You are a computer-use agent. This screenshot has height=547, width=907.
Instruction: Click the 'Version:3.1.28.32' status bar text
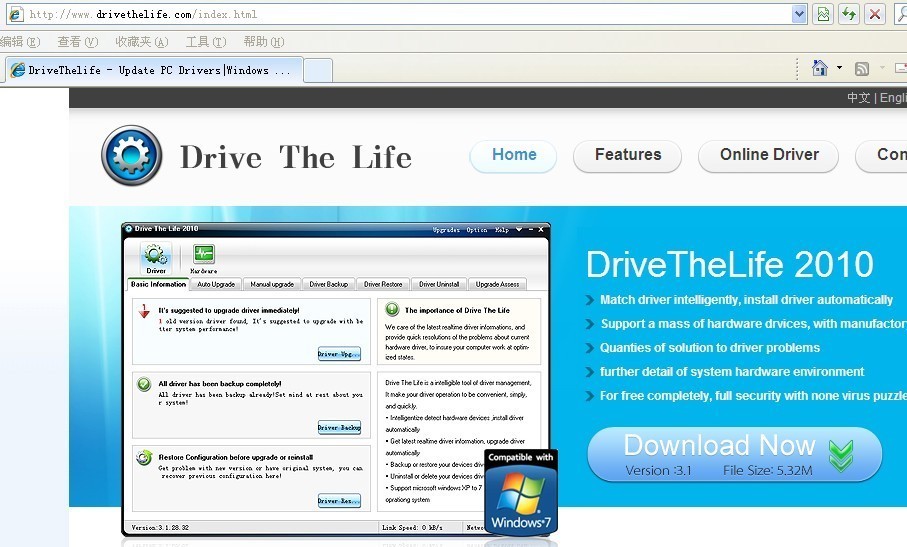160,527
